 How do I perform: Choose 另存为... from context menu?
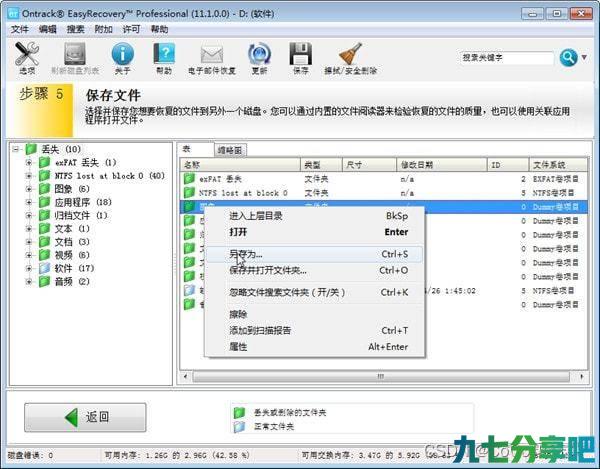coord(315,254)
